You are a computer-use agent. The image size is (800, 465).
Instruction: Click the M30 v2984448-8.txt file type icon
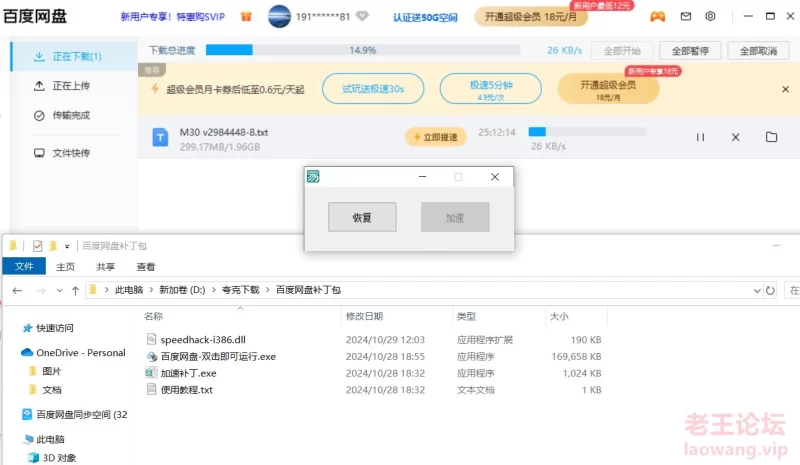[x=160, y=137]
